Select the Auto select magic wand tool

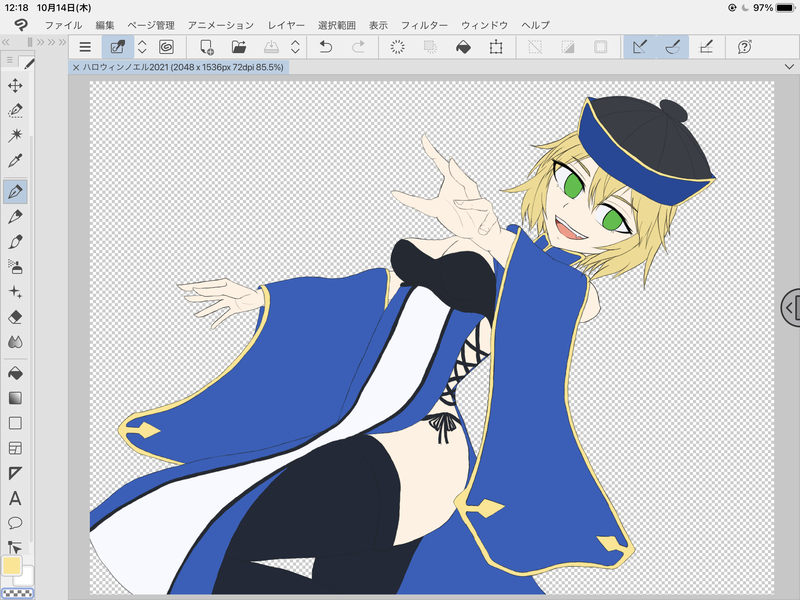(x=15, y=135)
